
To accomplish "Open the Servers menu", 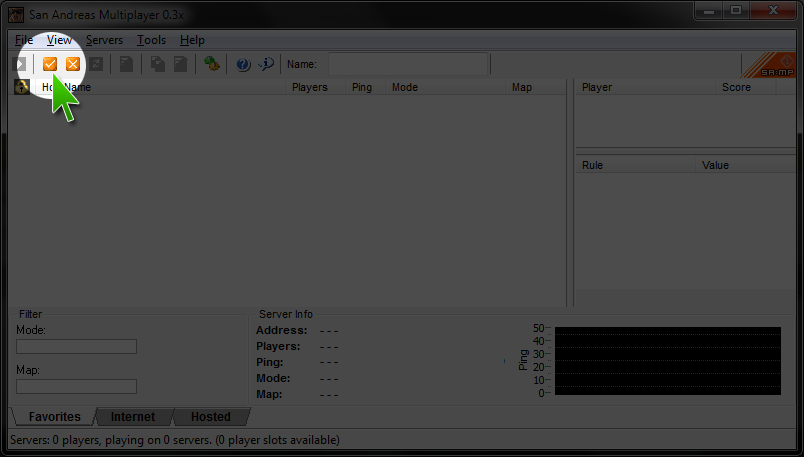I will (x=104, y=40).
